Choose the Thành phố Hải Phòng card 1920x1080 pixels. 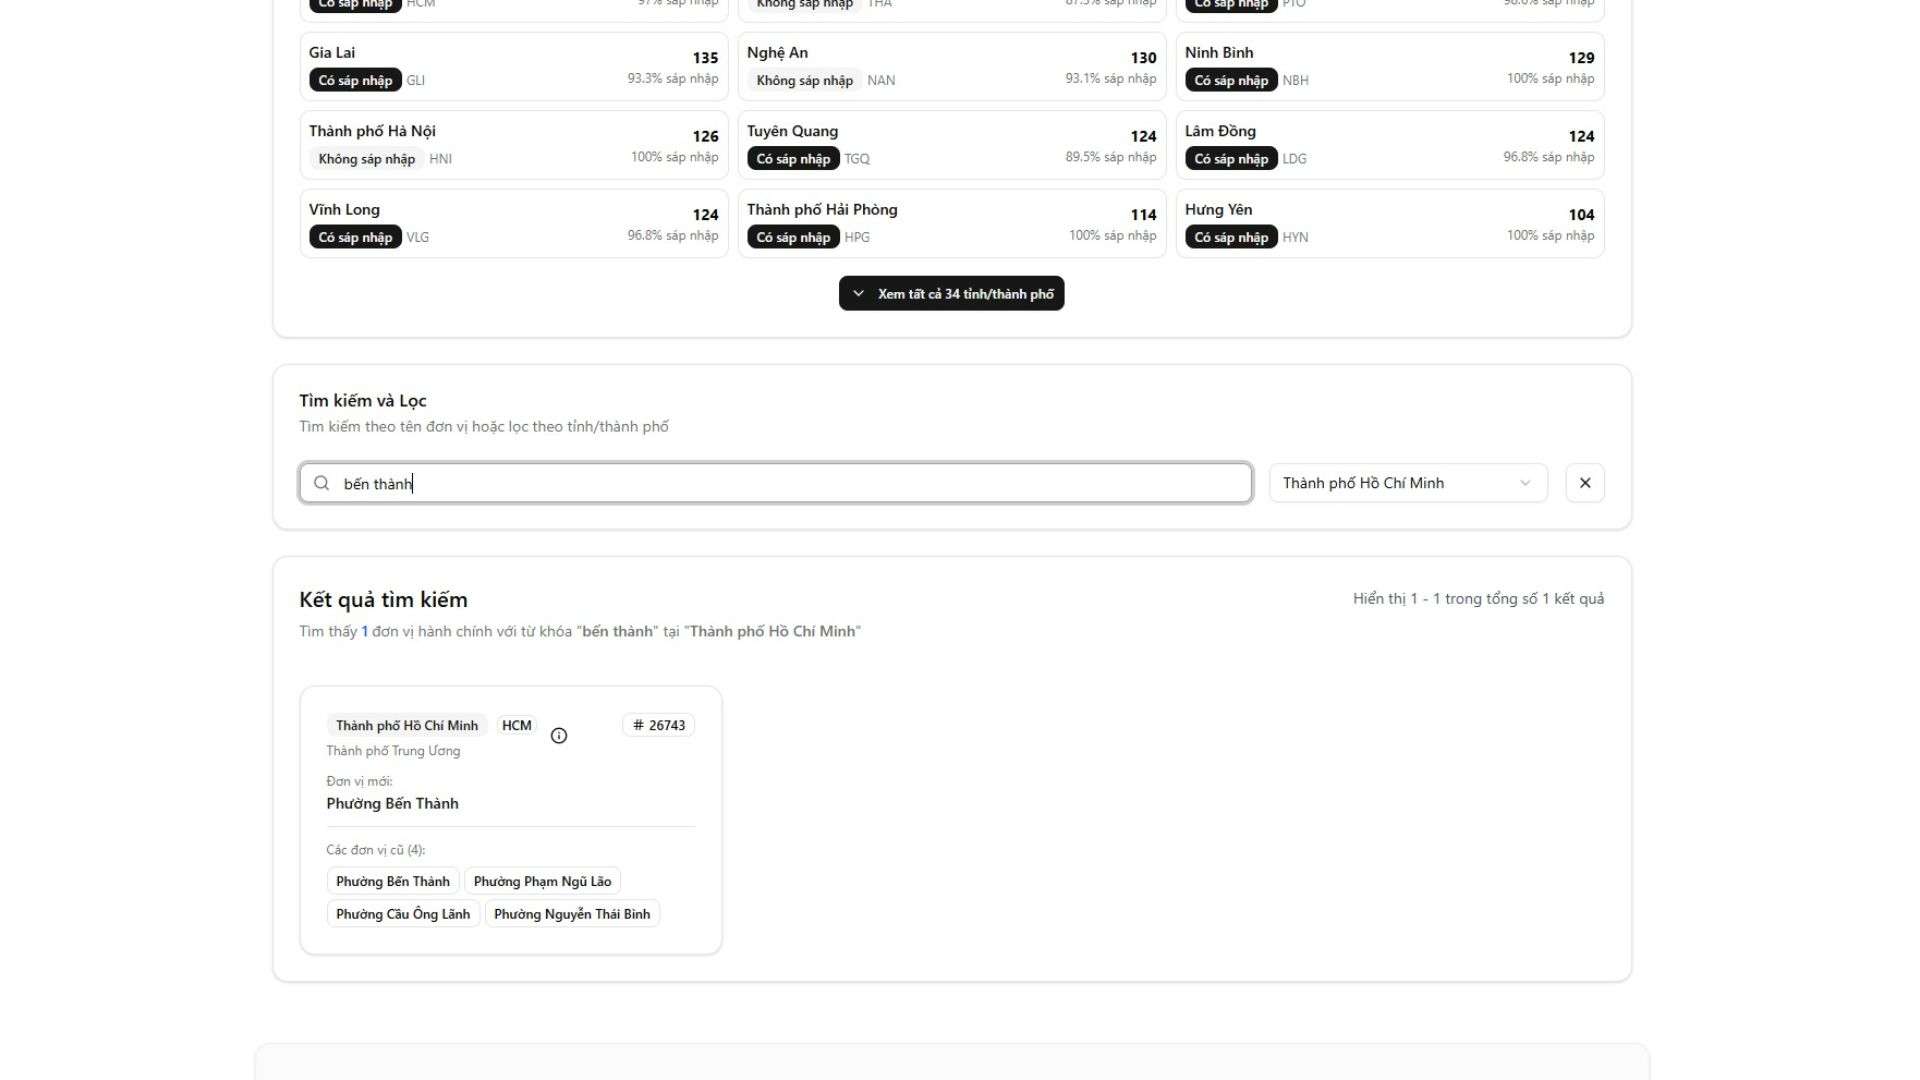tap(951, 223)
